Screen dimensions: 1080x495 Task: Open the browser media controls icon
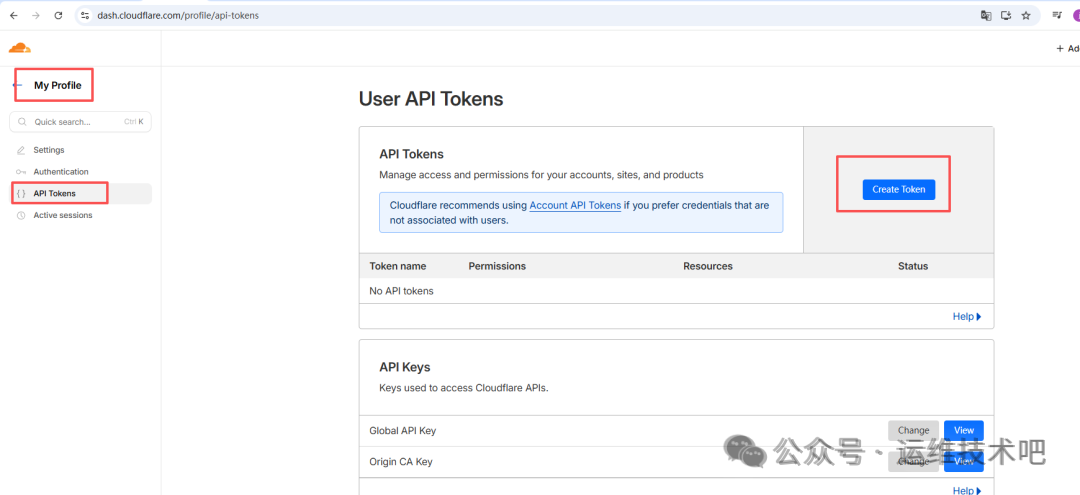click(1057, 15)
